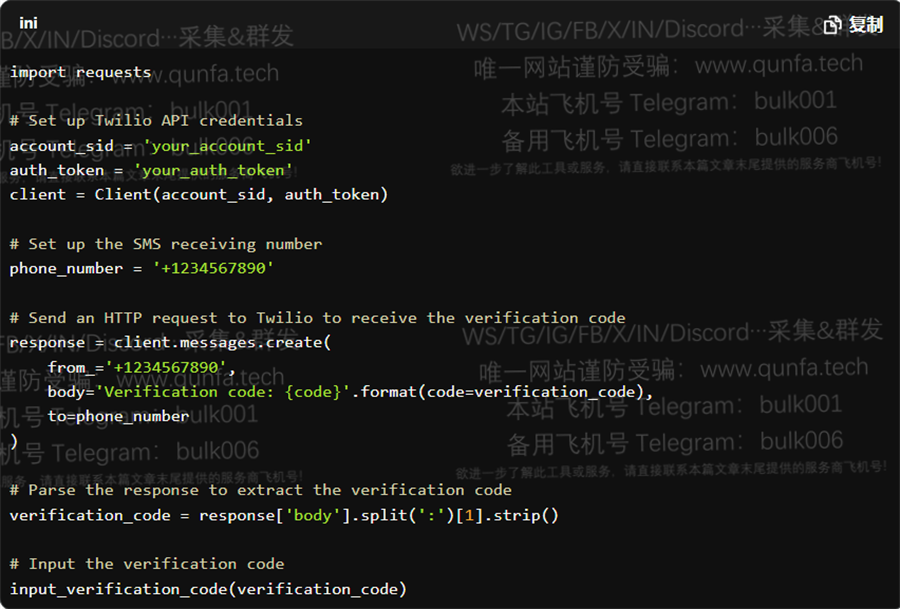
Task: Click the to=phone_number argument line
Action: [118, 416]
